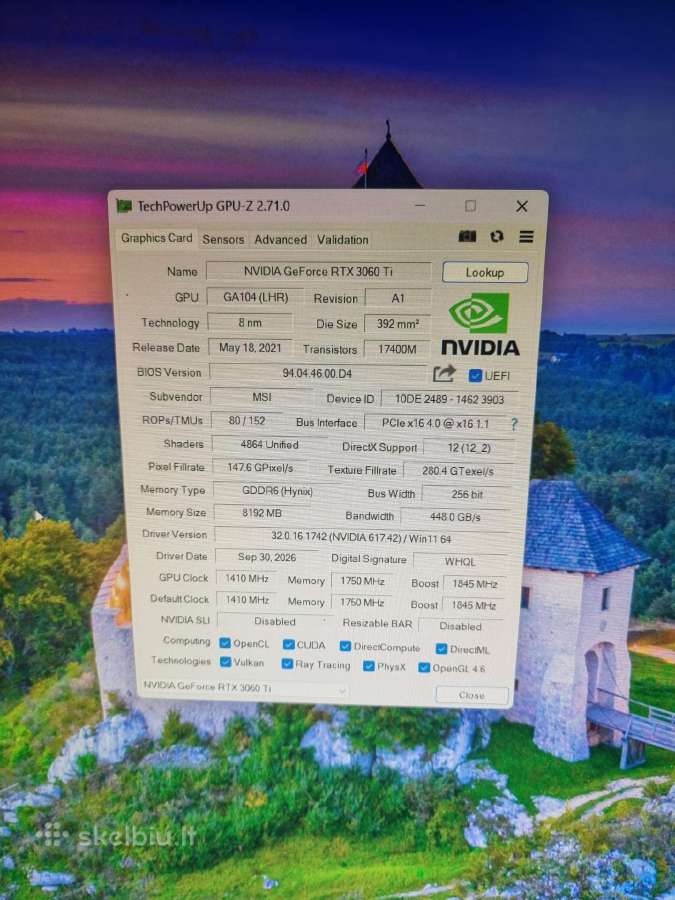The image size is (675, 900).
Task: Click the Digital Signature value WHQL
Action: tap(460, 561)
